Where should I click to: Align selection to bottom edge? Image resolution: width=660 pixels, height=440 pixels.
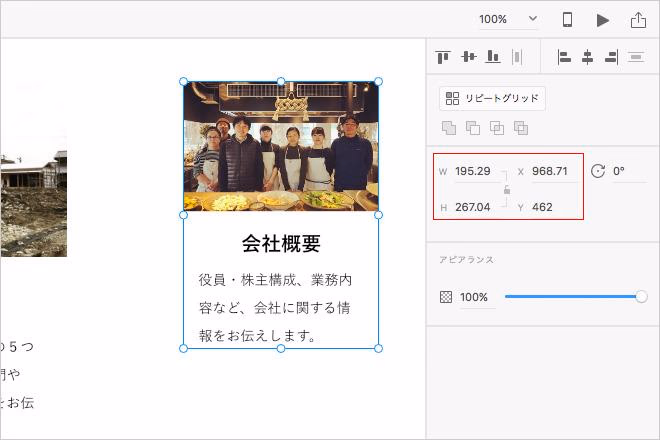[x=492, y=57]
